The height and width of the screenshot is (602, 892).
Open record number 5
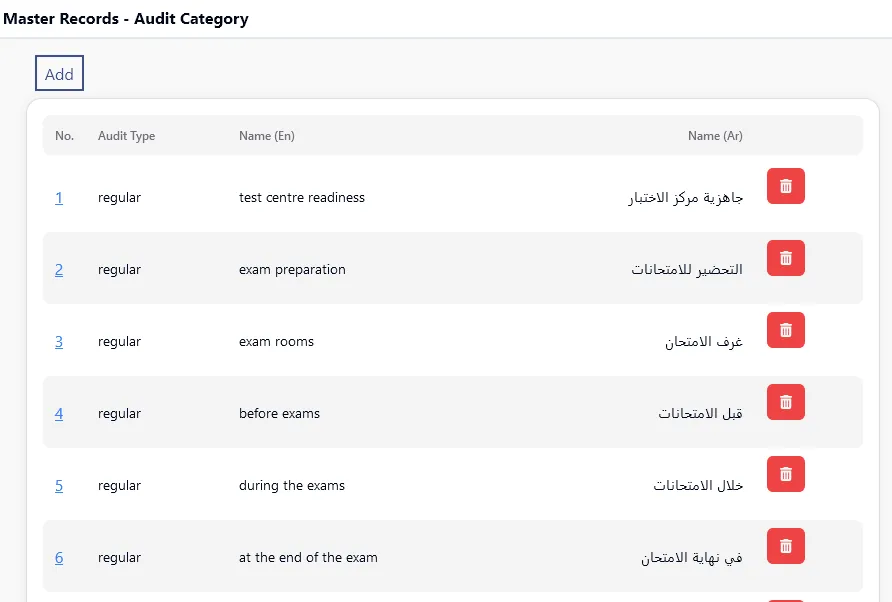(x=58, y=486)
